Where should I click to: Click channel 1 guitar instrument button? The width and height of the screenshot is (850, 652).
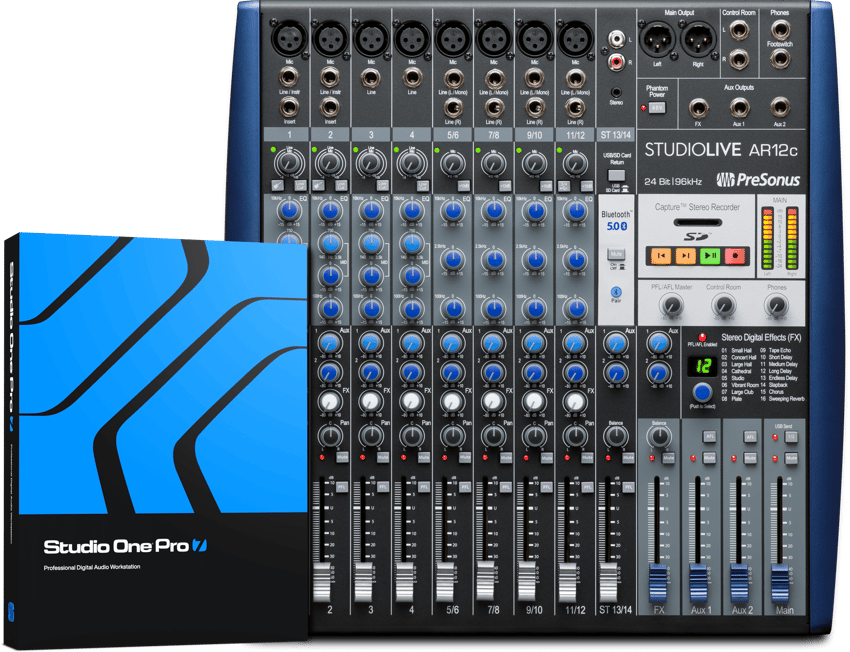tap(278, 185)
